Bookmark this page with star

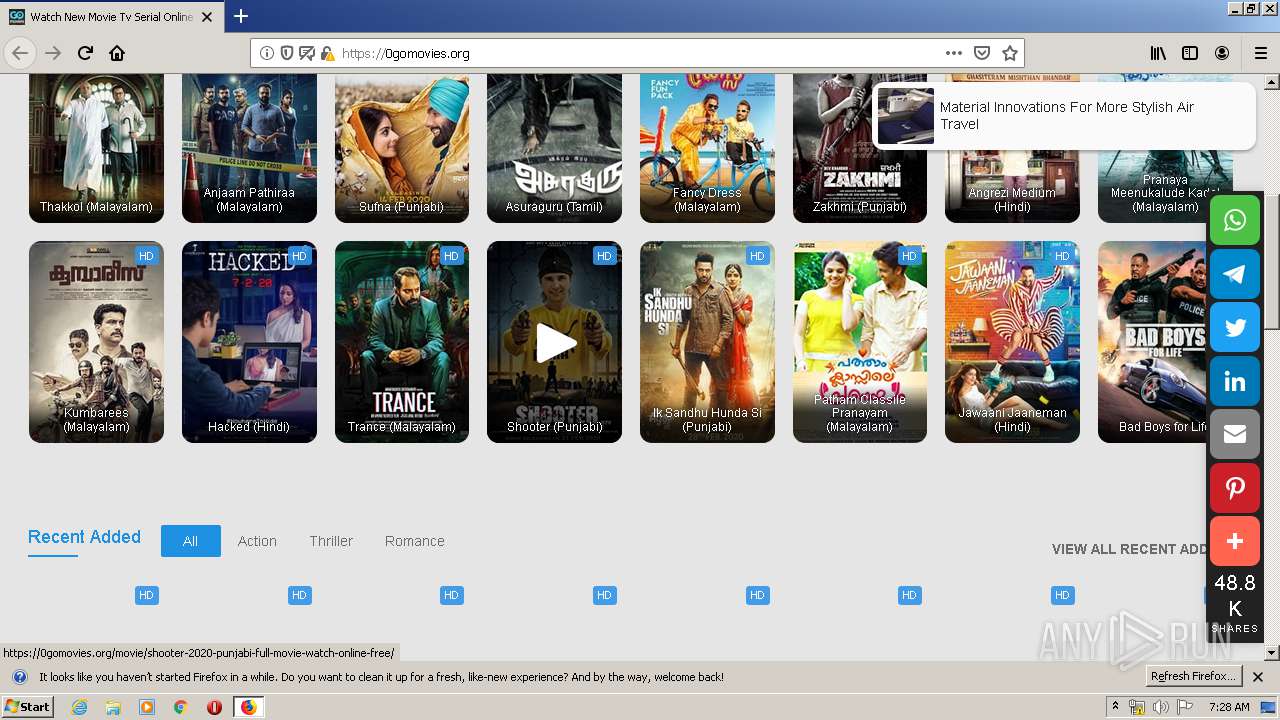coord(1010,53)
